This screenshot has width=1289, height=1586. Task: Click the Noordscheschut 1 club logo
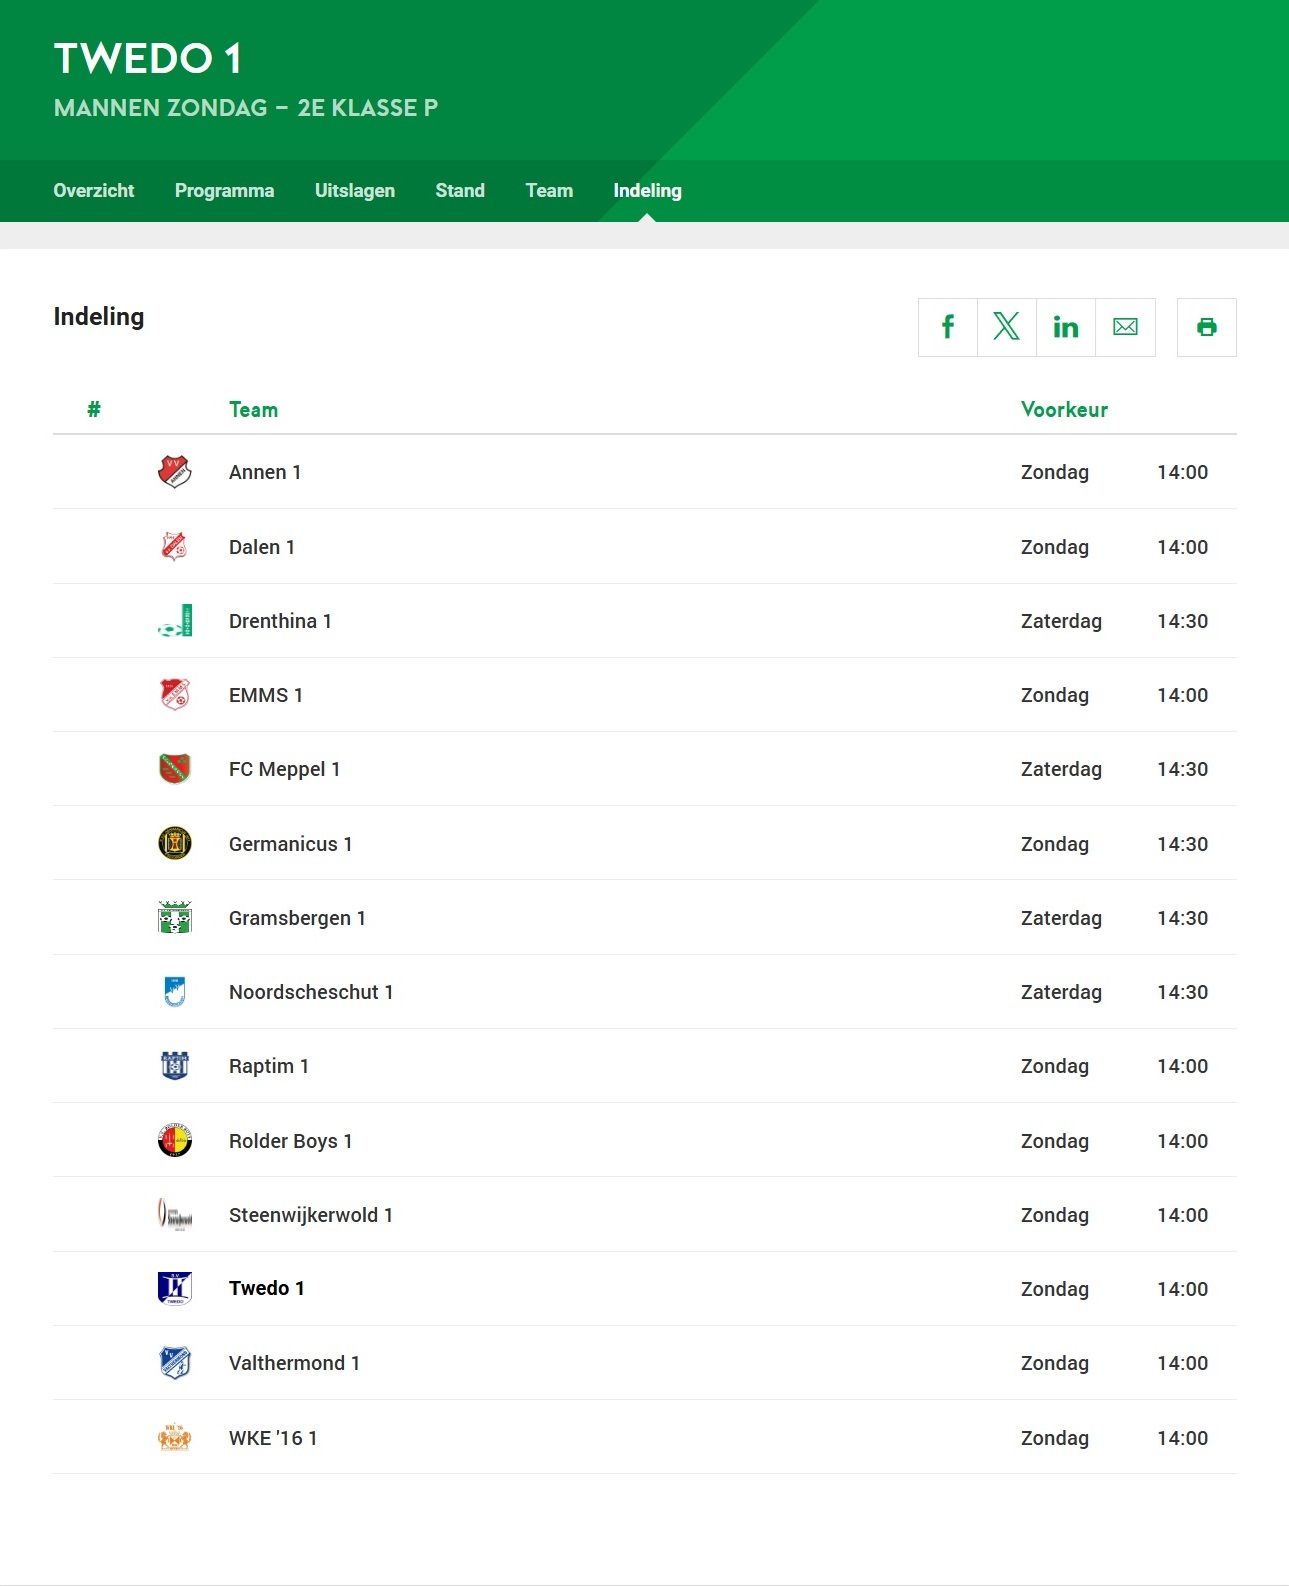[175, 992]
